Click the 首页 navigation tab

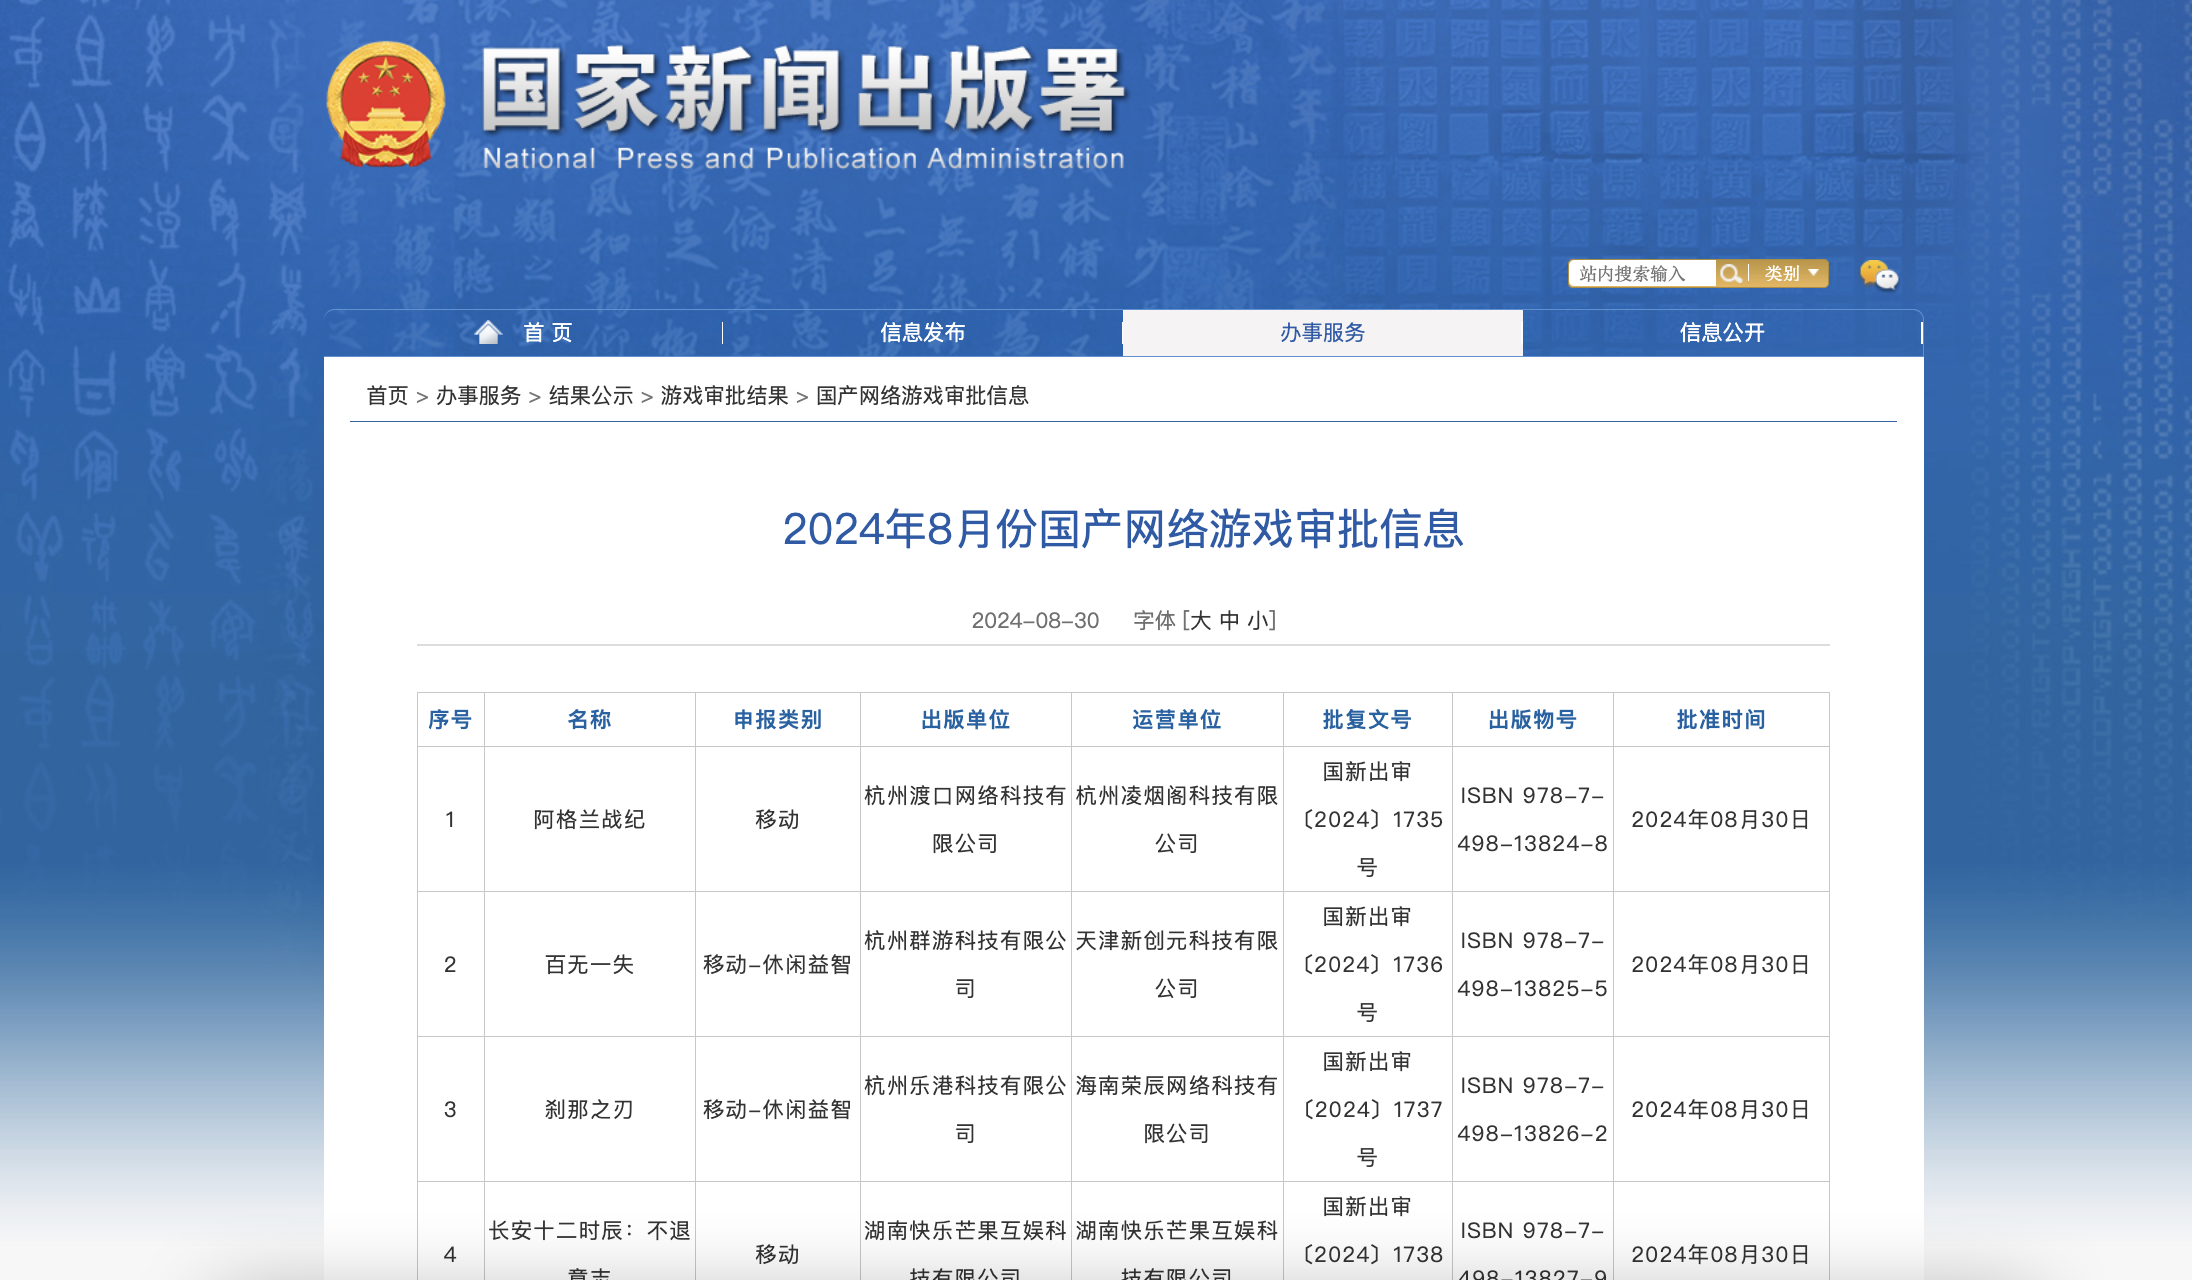pyautogui.click(x=545, y=332)
